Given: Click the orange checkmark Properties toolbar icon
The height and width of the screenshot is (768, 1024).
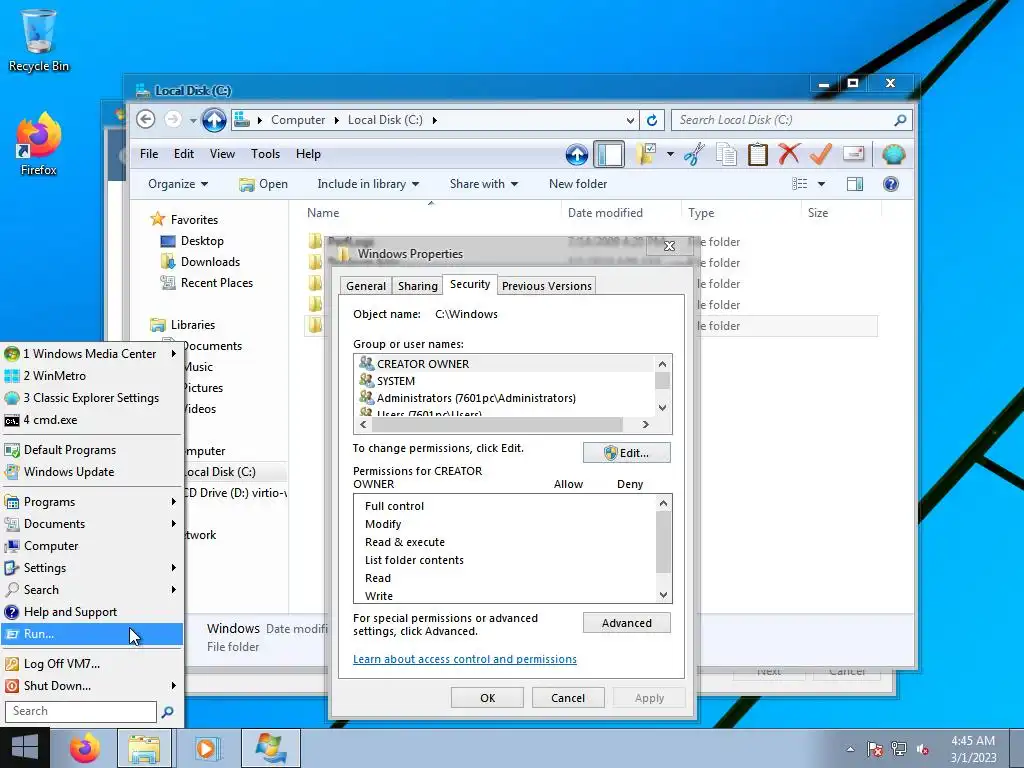Looking at the screenshot, I should [x=821, y=155].
